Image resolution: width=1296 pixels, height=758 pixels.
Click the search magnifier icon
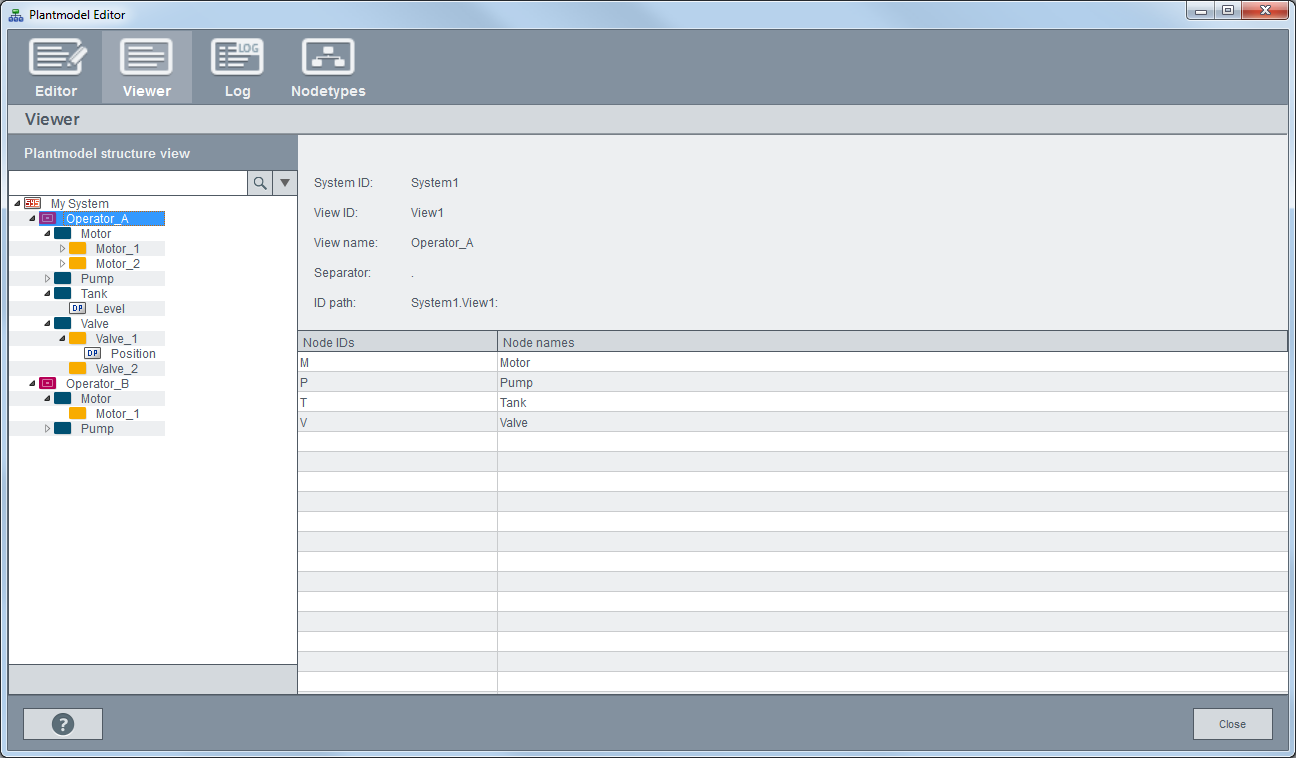click(x=260, y=183)
